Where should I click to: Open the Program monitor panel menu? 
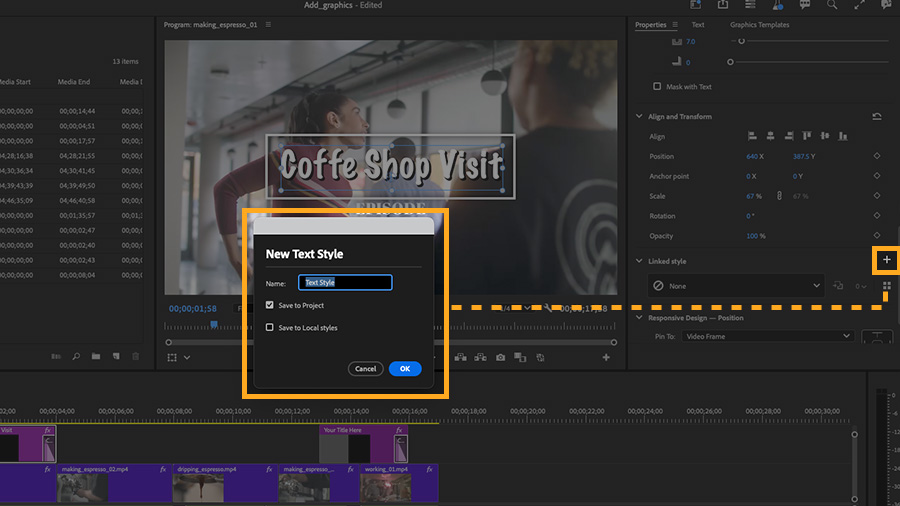click(x=268, y=25)
